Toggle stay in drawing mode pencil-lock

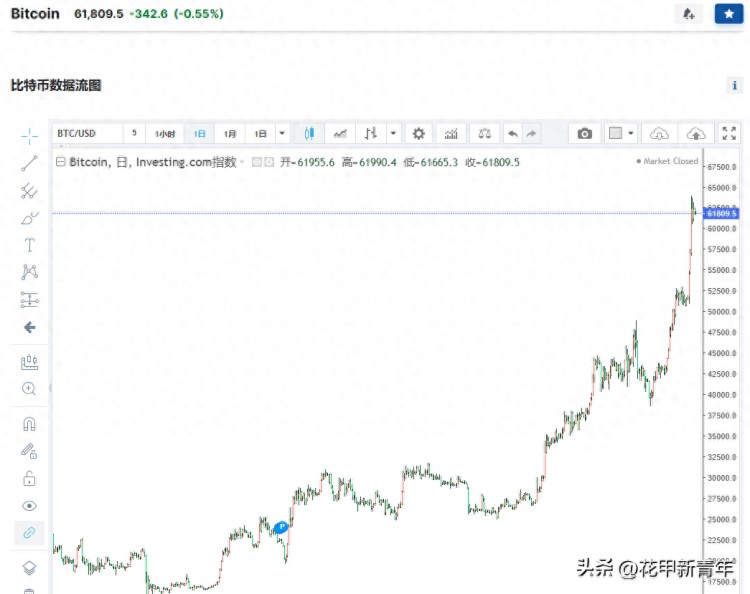coord(29,451)
